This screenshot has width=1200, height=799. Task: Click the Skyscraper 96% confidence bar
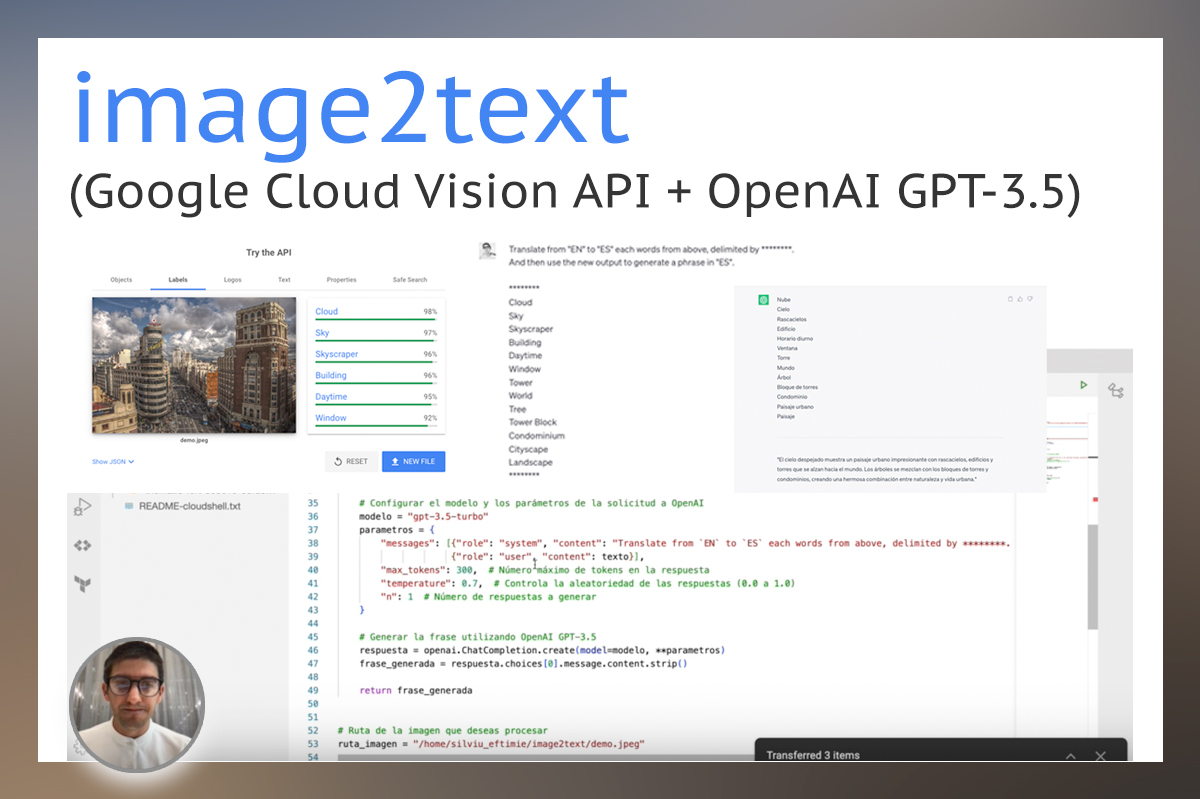(x=376, y=362)
